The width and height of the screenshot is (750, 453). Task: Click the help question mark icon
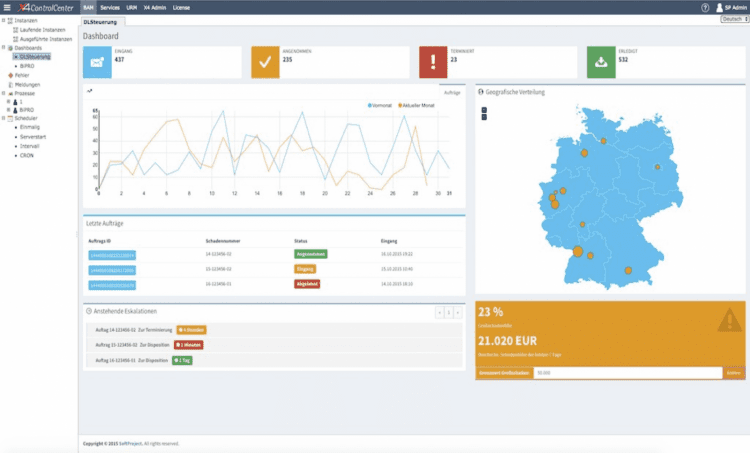pyautogui.click(x=706, y=7)
